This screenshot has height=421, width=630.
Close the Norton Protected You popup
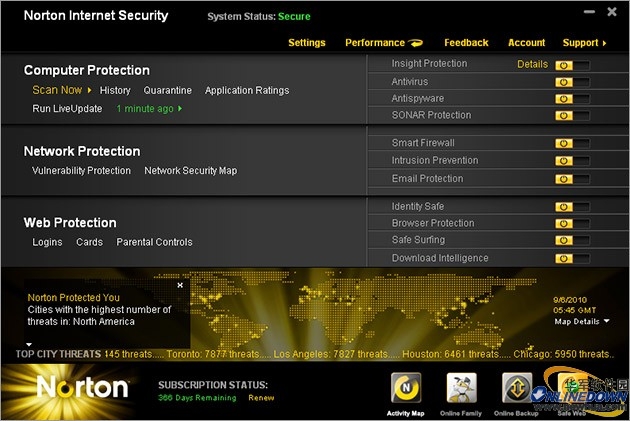[x=180, y=285]
